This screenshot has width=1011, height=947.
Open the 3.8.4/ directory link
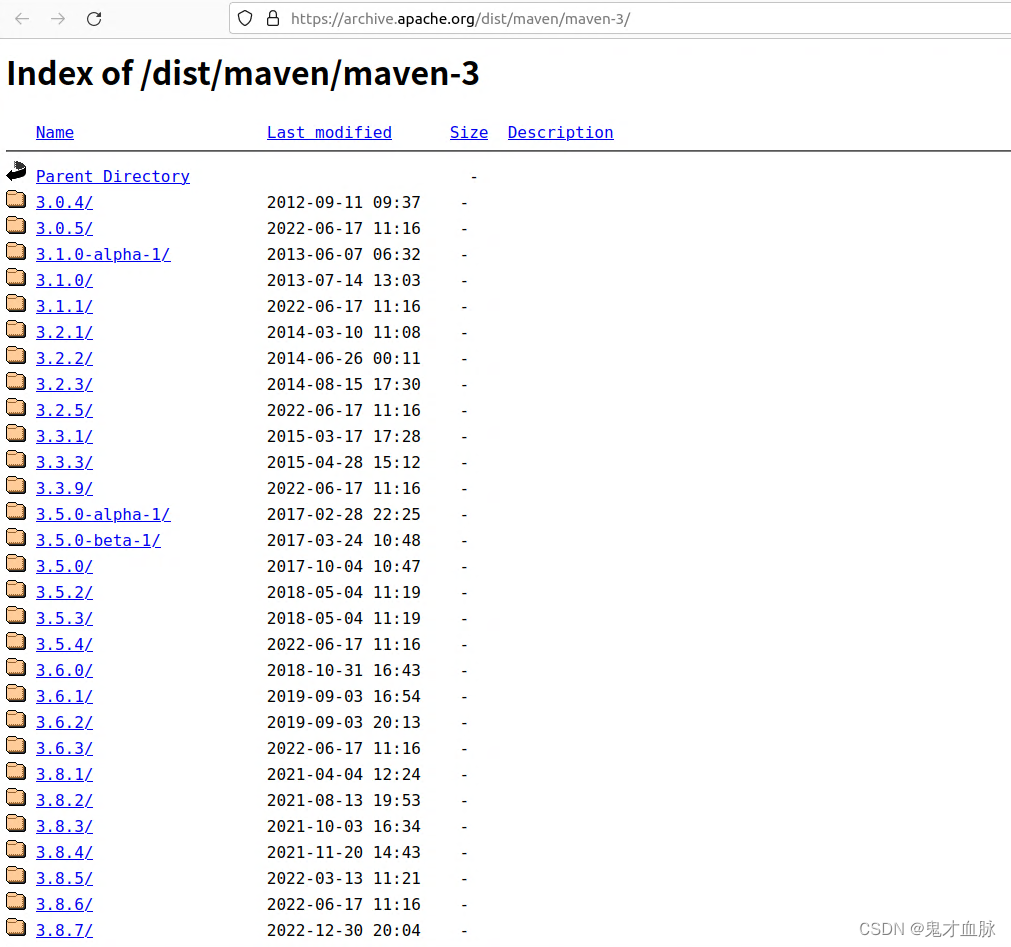pos(64,852)
